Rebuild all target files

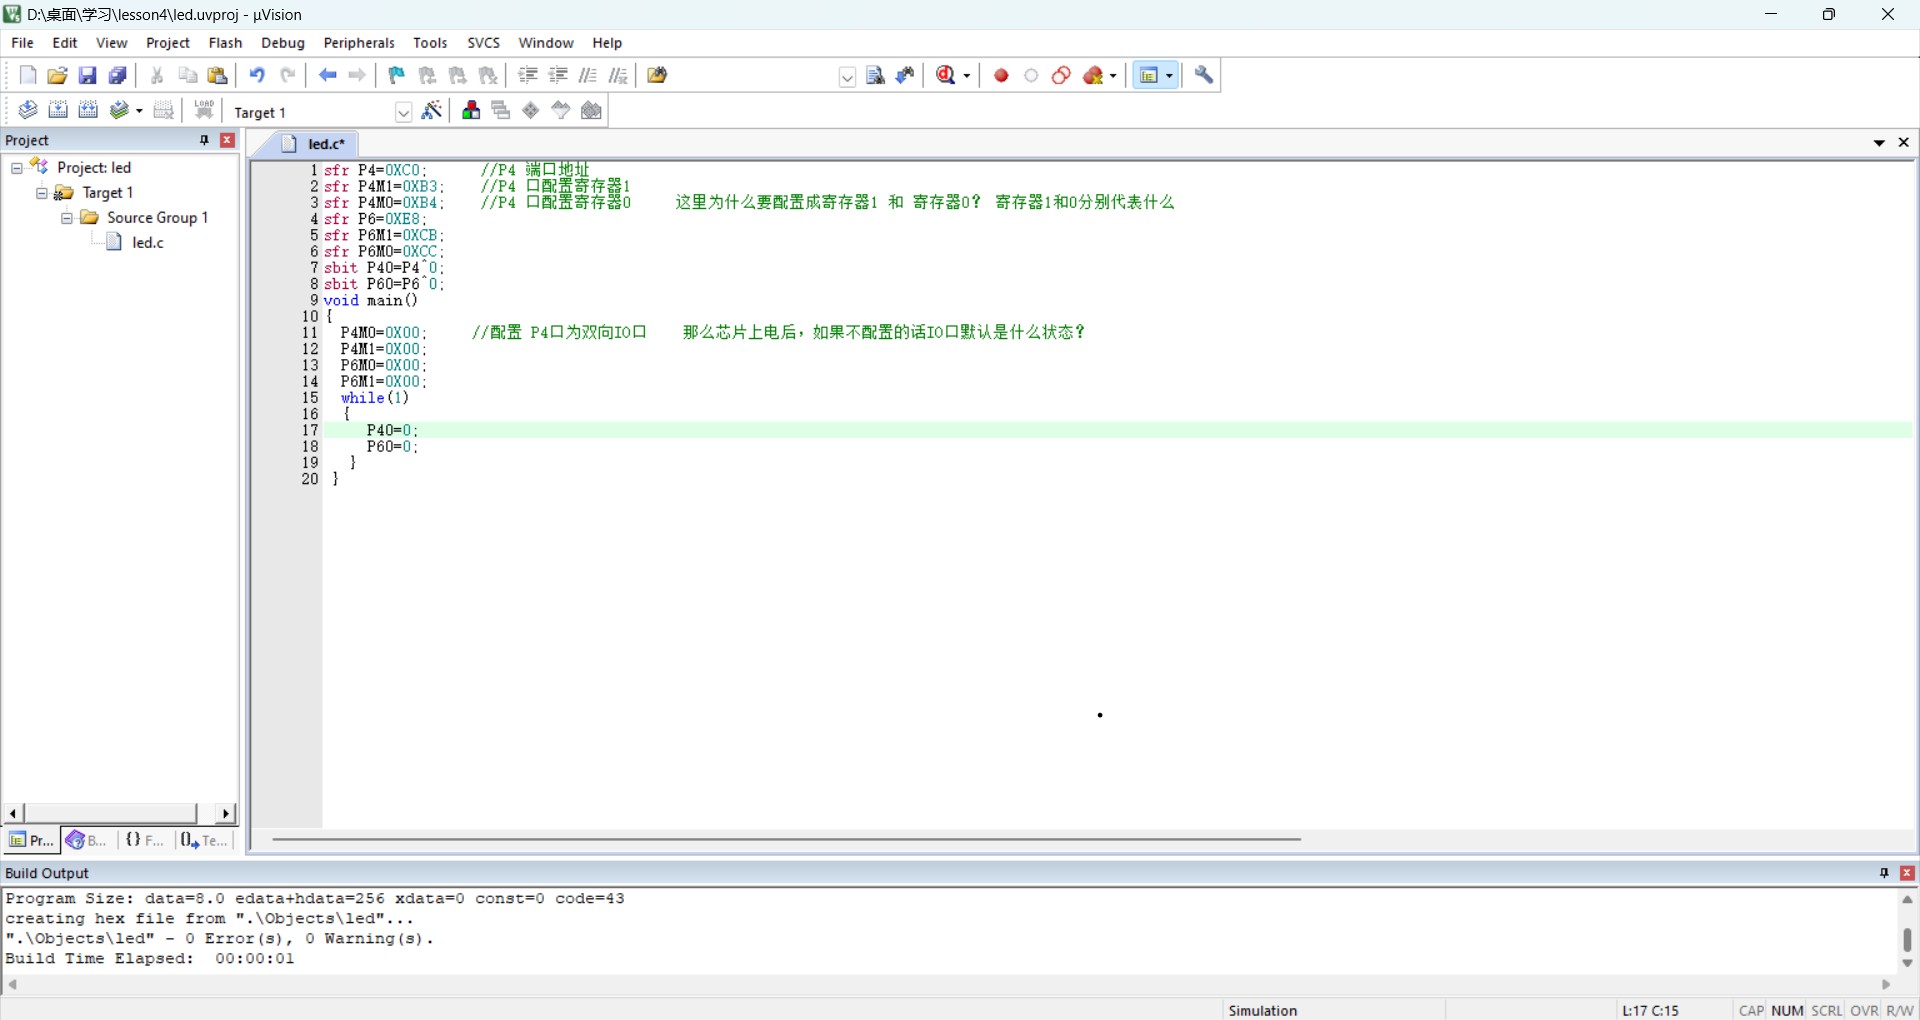(x=88, y=110)
